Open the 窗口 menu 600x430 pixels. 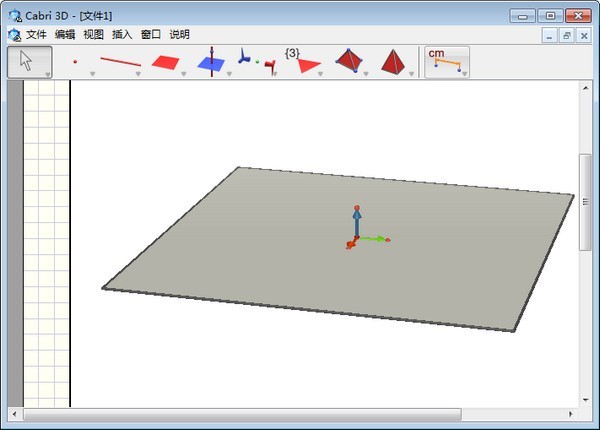pyautogui.click(x=151, y=35)
